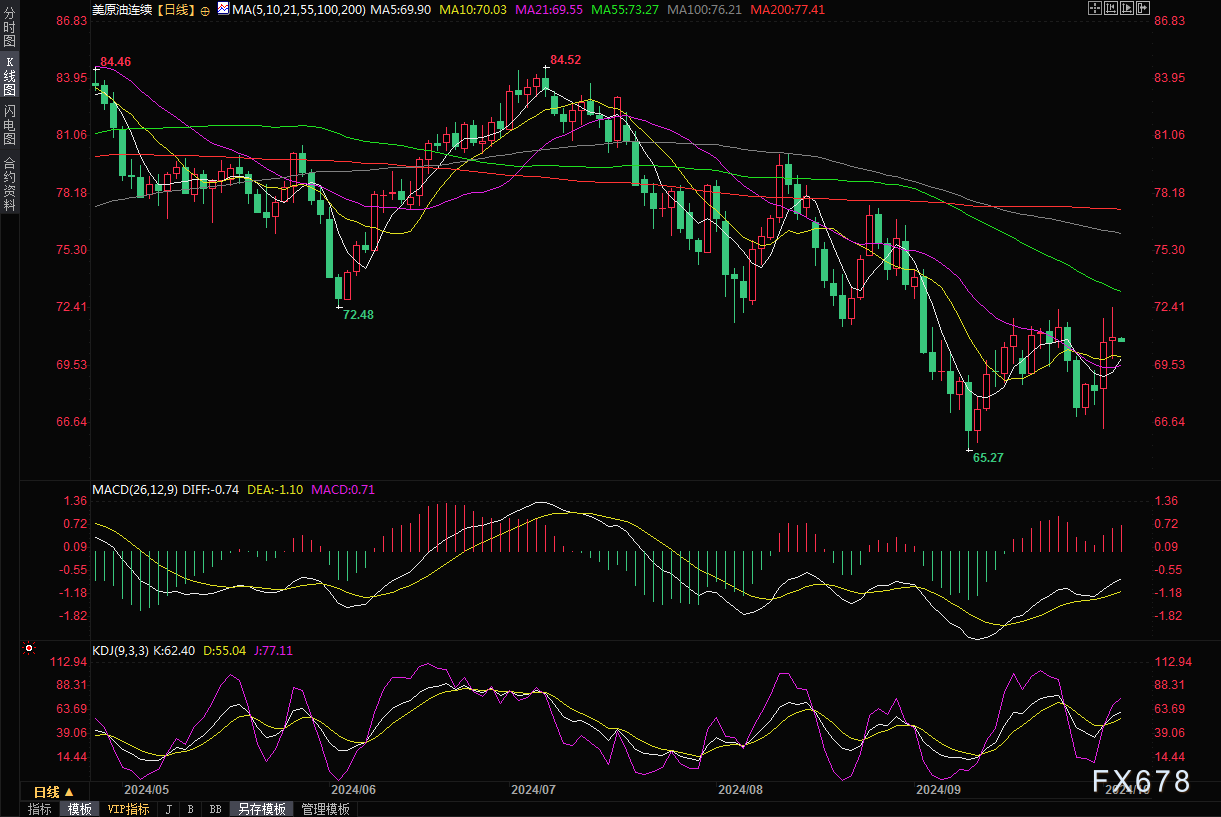The image size is (1221, 817).
Task: Click the expand-chart icon with right-pointing arrow
Action: click(1127, 8)
